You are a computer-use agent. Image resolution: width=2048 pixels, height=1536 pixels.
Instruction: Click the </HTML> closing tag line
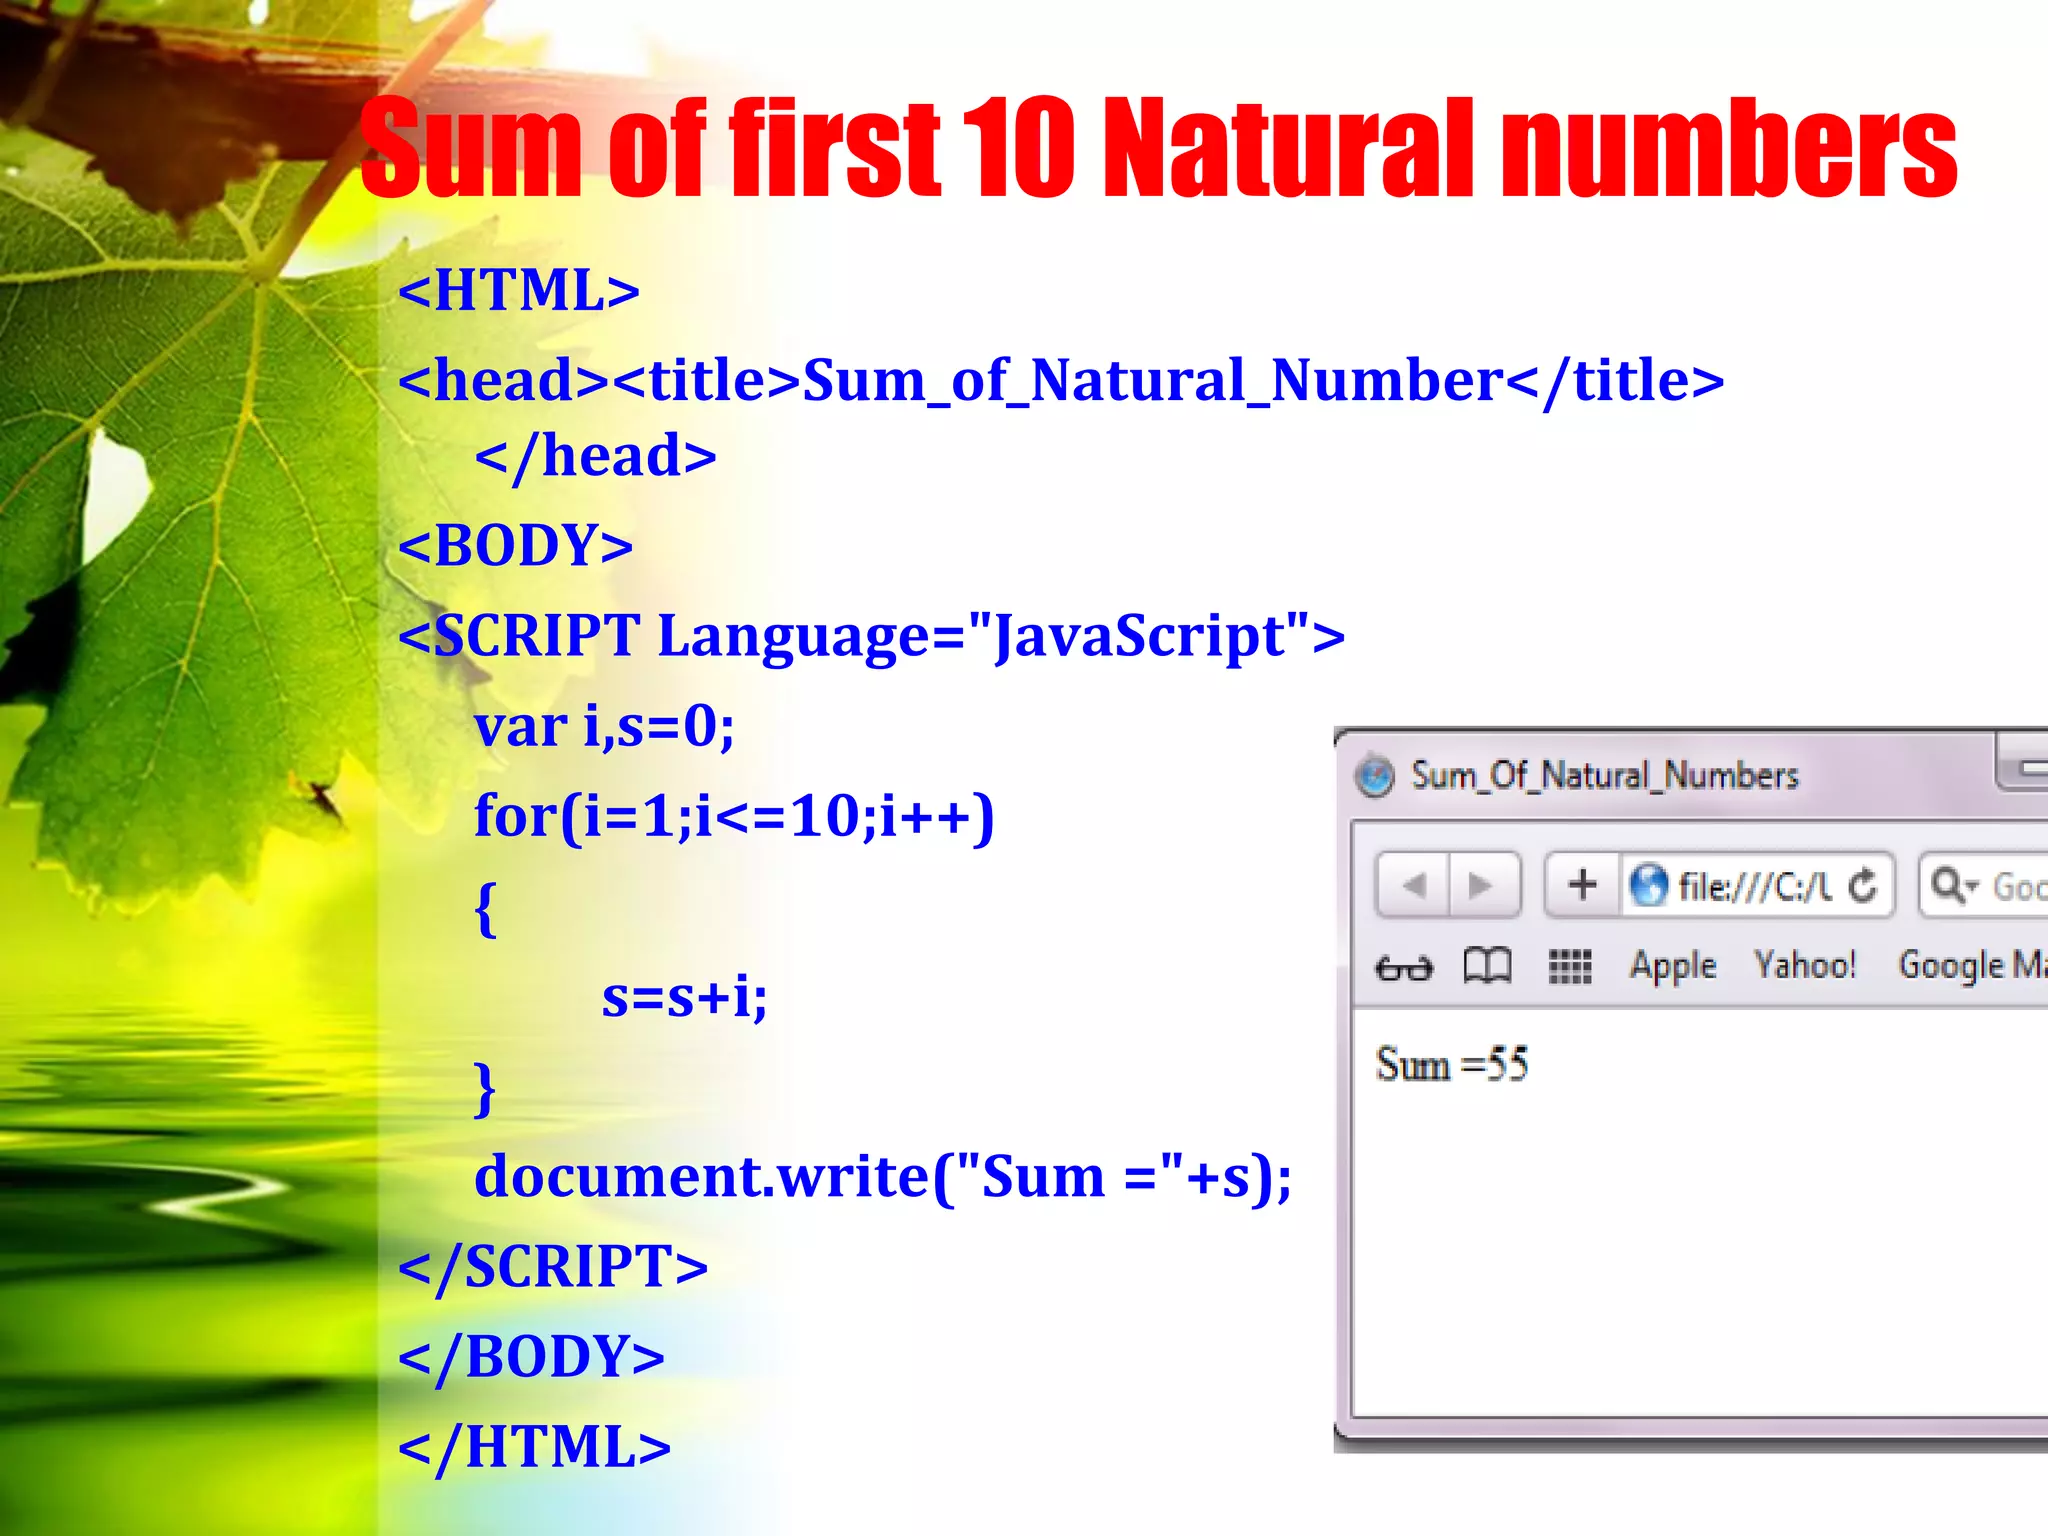point(534,1447)
